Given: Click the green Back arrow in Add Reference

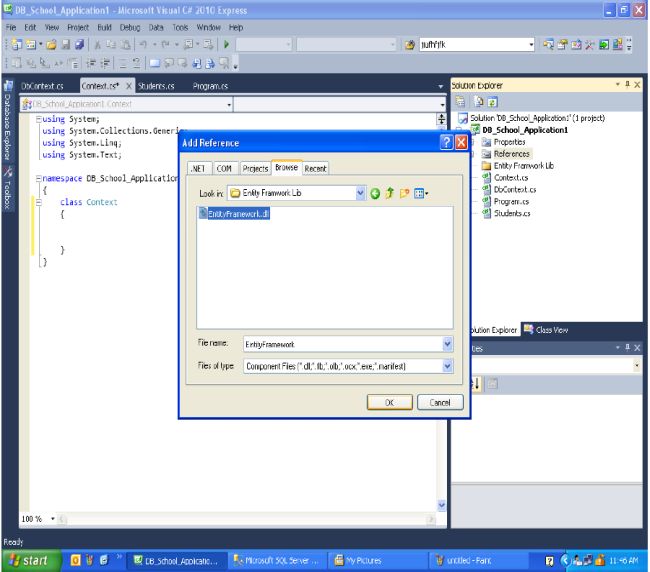Looking at the screenshot, I should point(376,192).
